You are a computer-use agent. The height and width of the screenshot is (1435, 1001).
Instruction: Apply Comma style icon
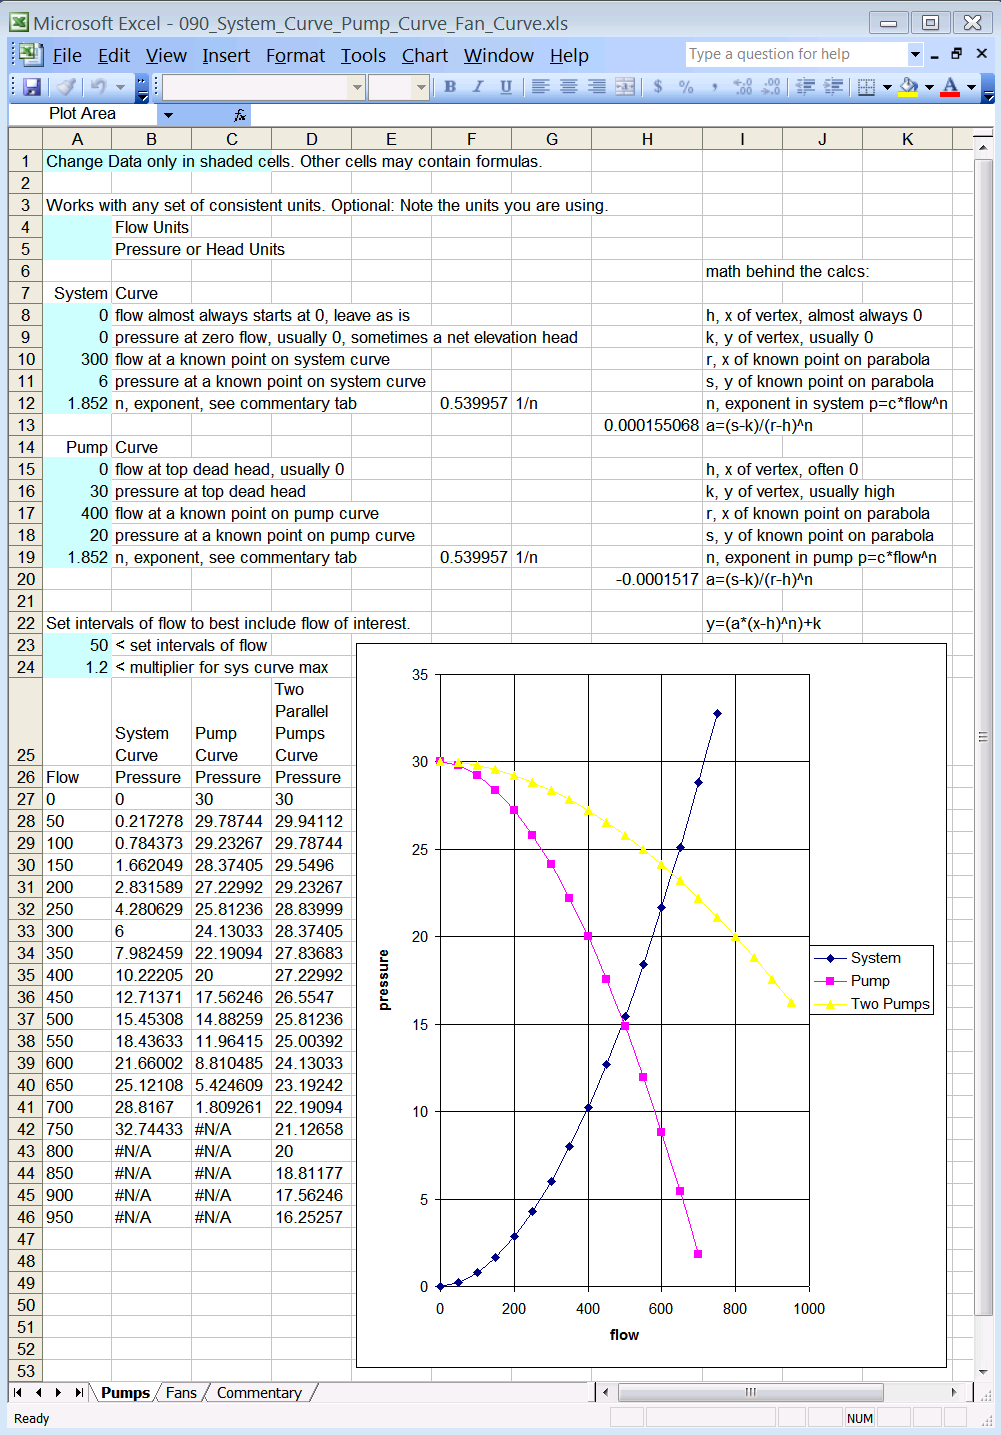tap(714, 87)
